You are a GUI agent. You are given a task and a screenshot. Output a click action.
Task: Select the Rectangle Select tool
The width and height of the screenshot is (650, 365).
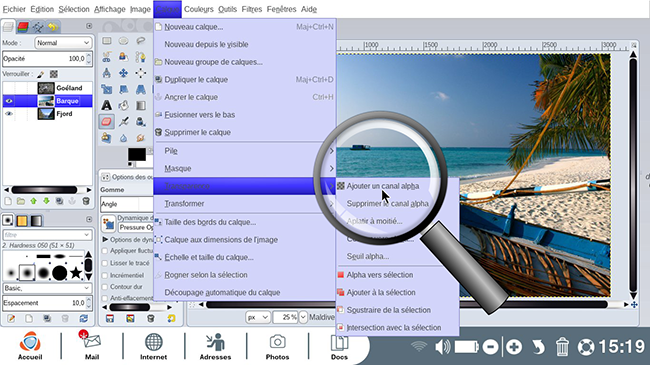107,41
